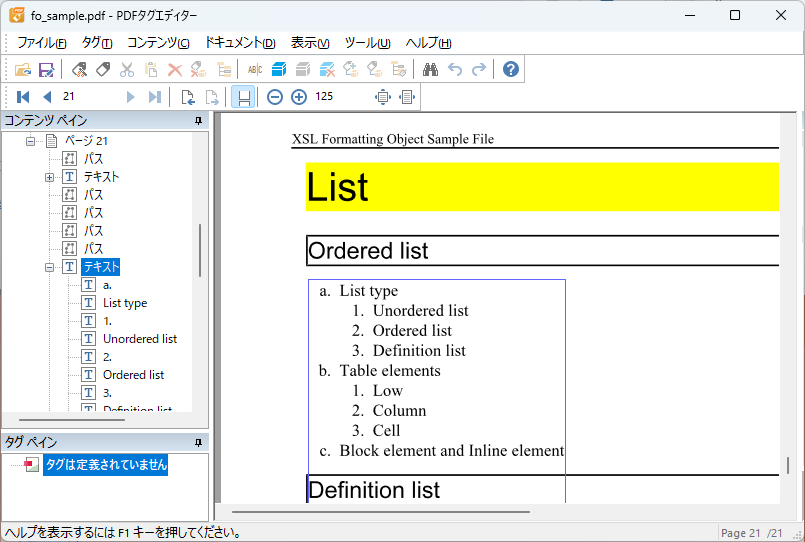This screenshot has height=542, width=805.
Task: Open the ドキュメント(D) menu
Action: pos(240,43)
